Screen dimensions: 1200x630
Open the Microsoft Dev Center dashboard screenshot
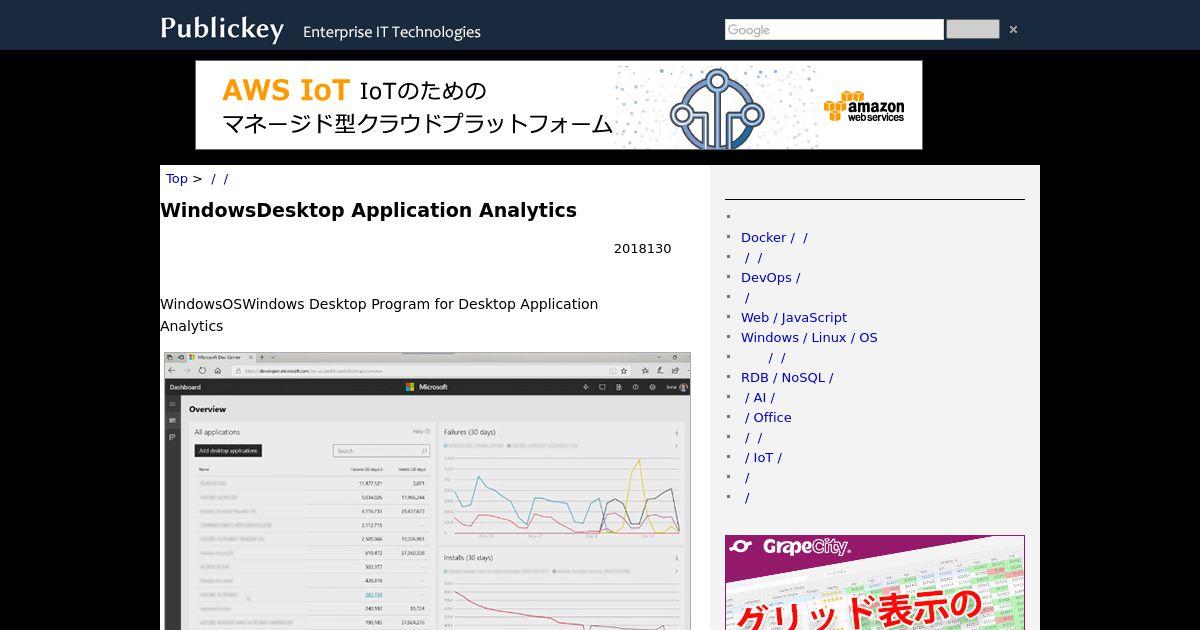[427, 491]
